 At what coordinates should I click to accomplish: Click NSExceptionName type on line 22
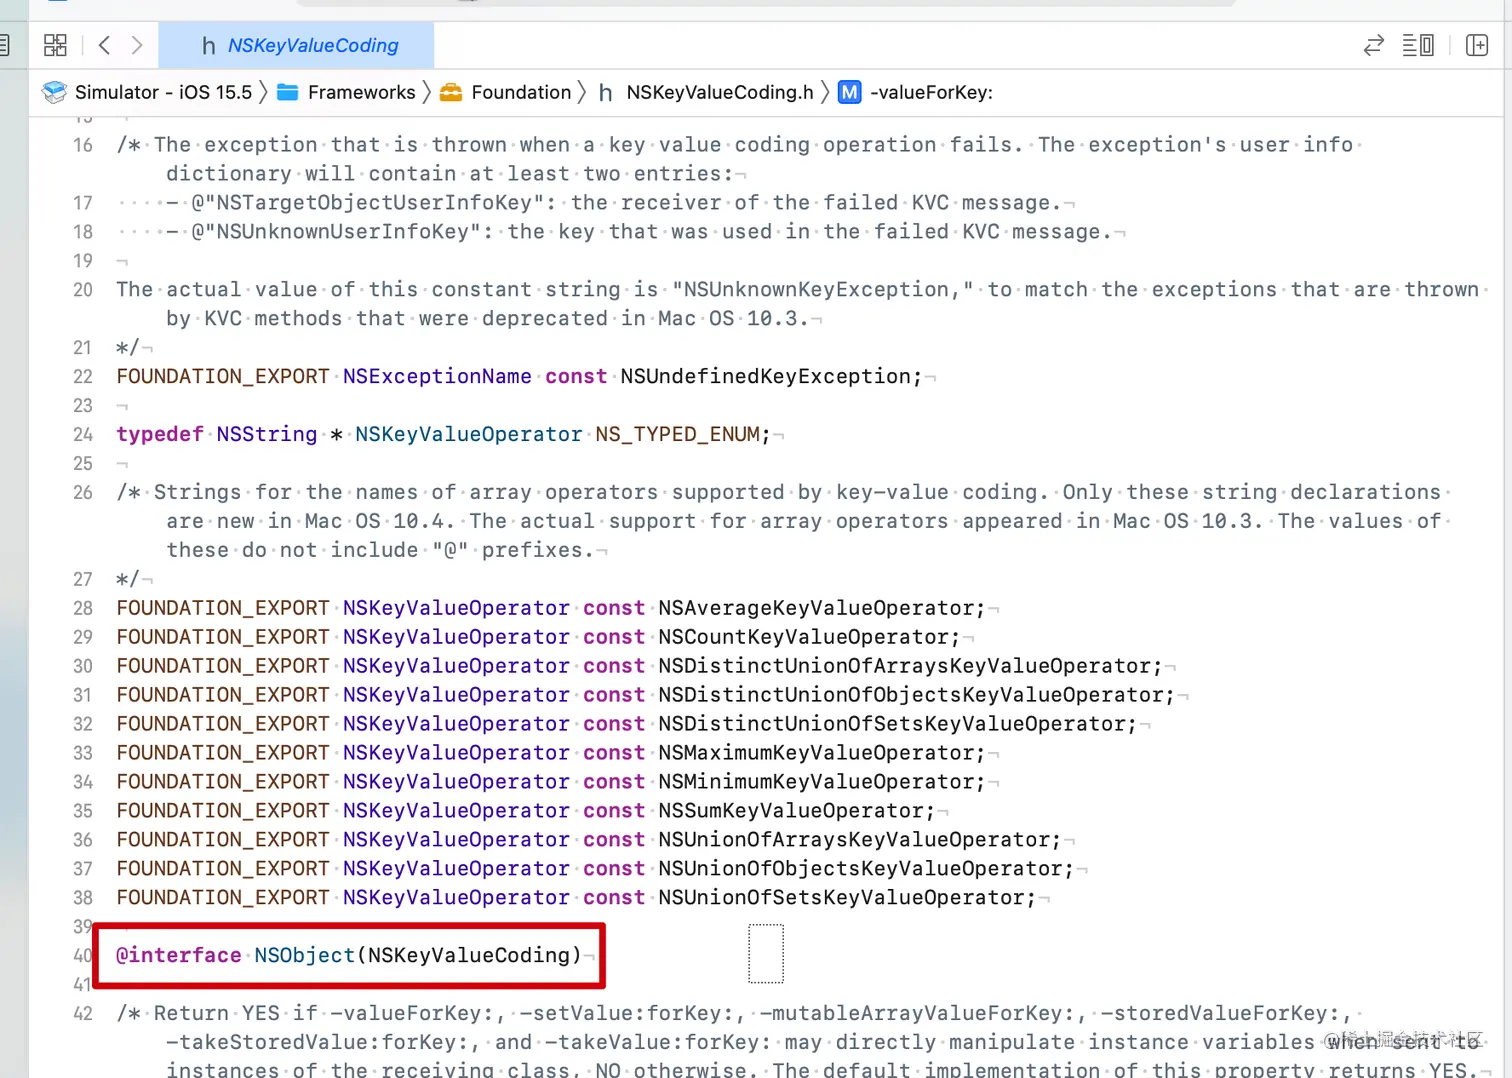tap(437, 376)
